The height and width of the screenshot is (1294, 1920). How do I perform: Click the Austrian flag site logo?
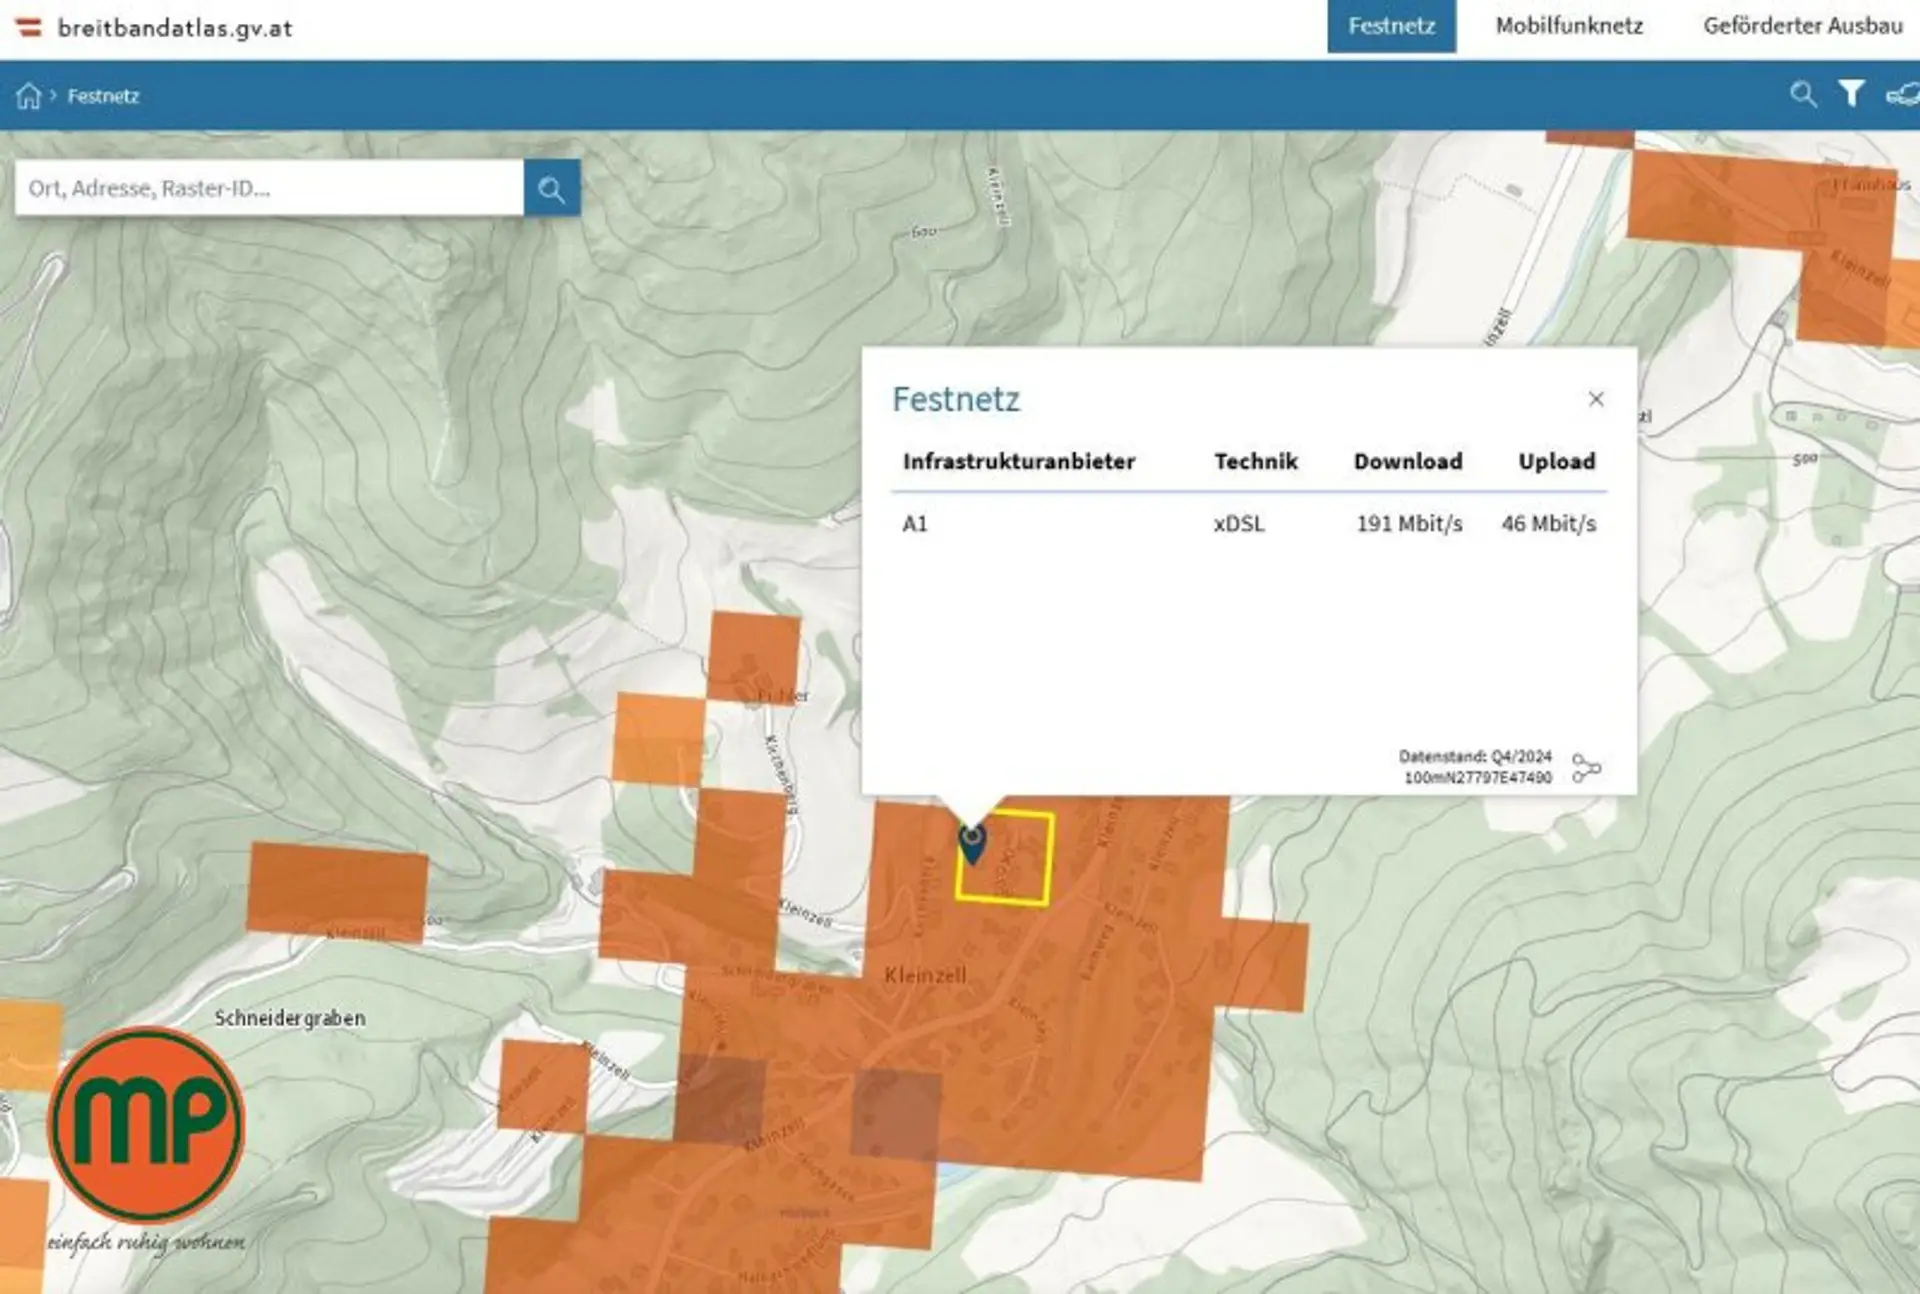coord(29,27)
